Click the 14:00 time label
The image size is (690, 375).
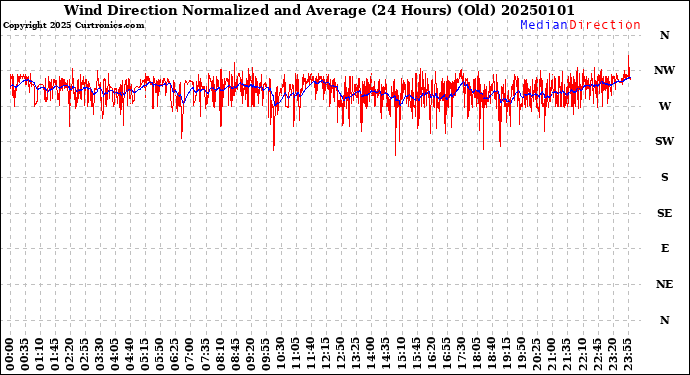click(x=371, y=354)
